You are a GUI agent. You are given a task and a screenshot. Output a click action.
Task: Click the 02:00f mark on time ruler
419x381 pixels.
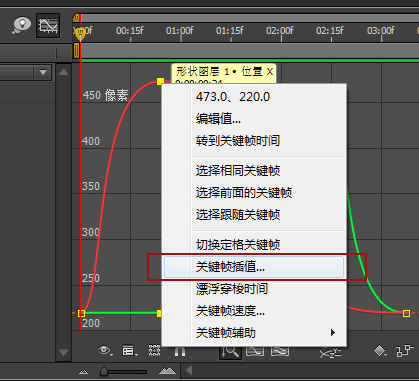pyautogui.click(x=280, y=31)
